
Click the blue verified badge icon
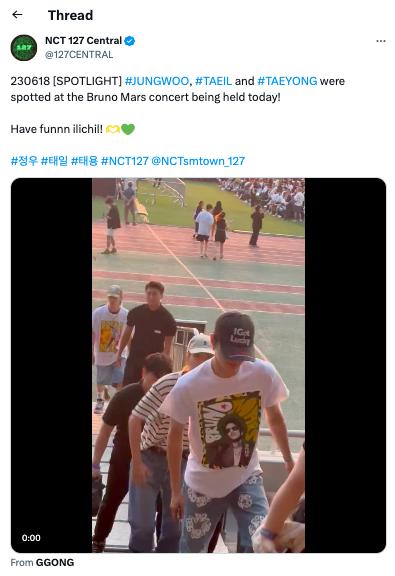point(129,41)
